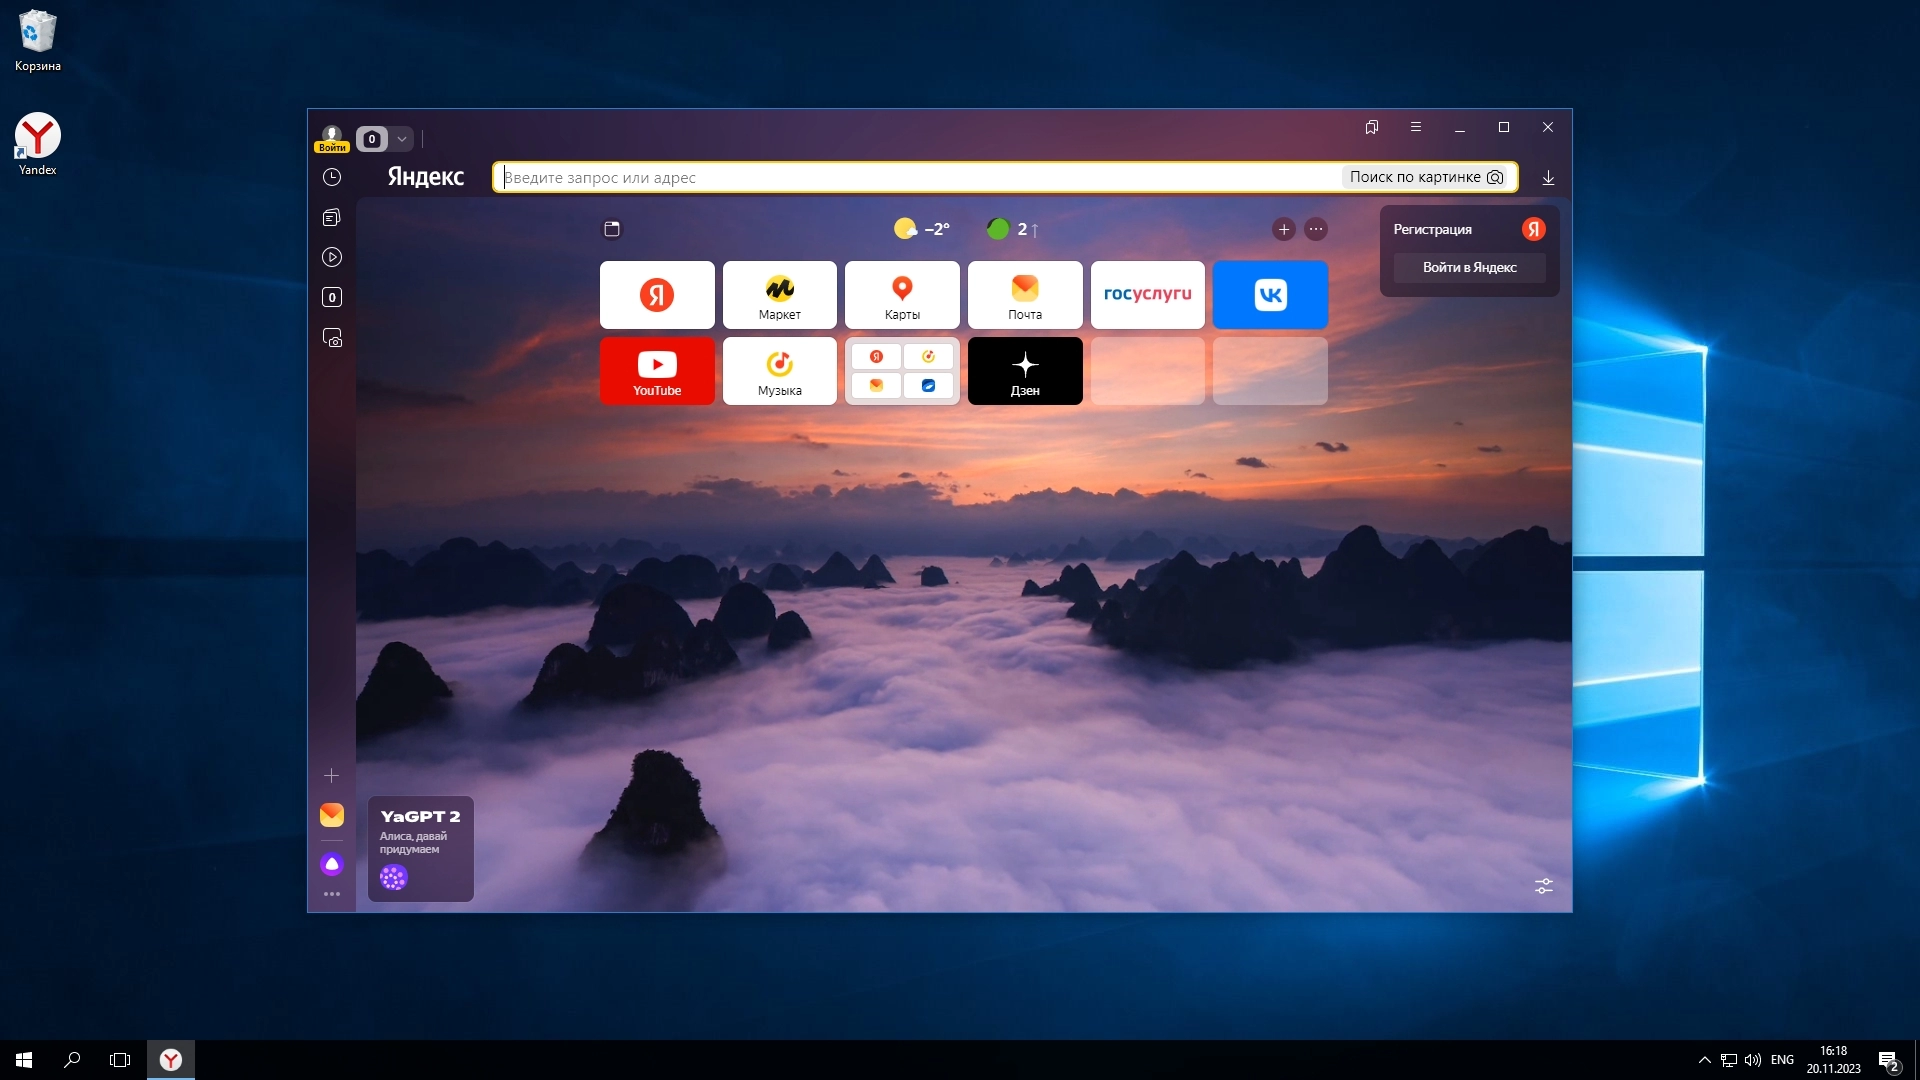Add new tableau site with plus button
The width and height of the screenshot is (1920, 1080).
coord(1284,229)
